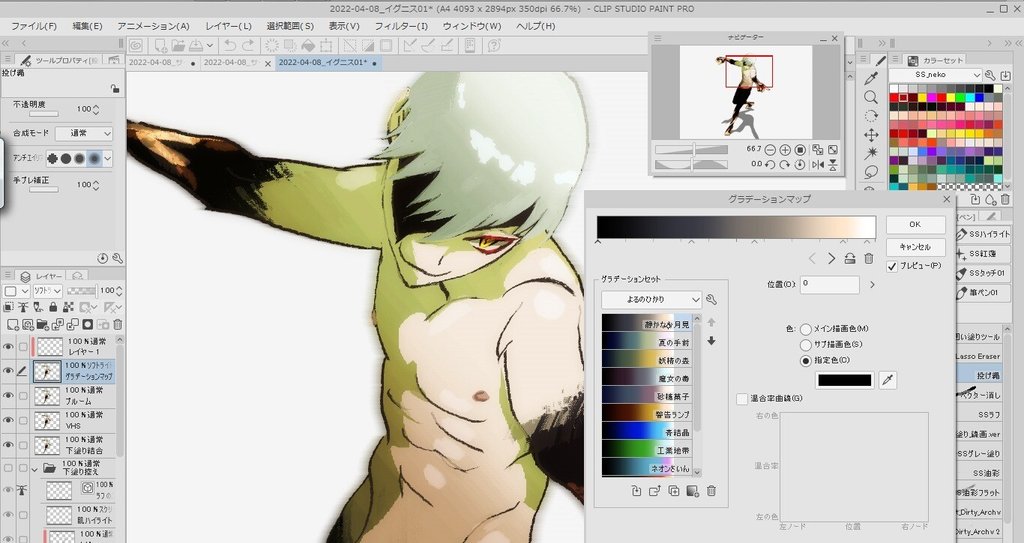Click the Redo arrow in the command bar
This screenshot has height=543, width=1024.
[248, 46]
